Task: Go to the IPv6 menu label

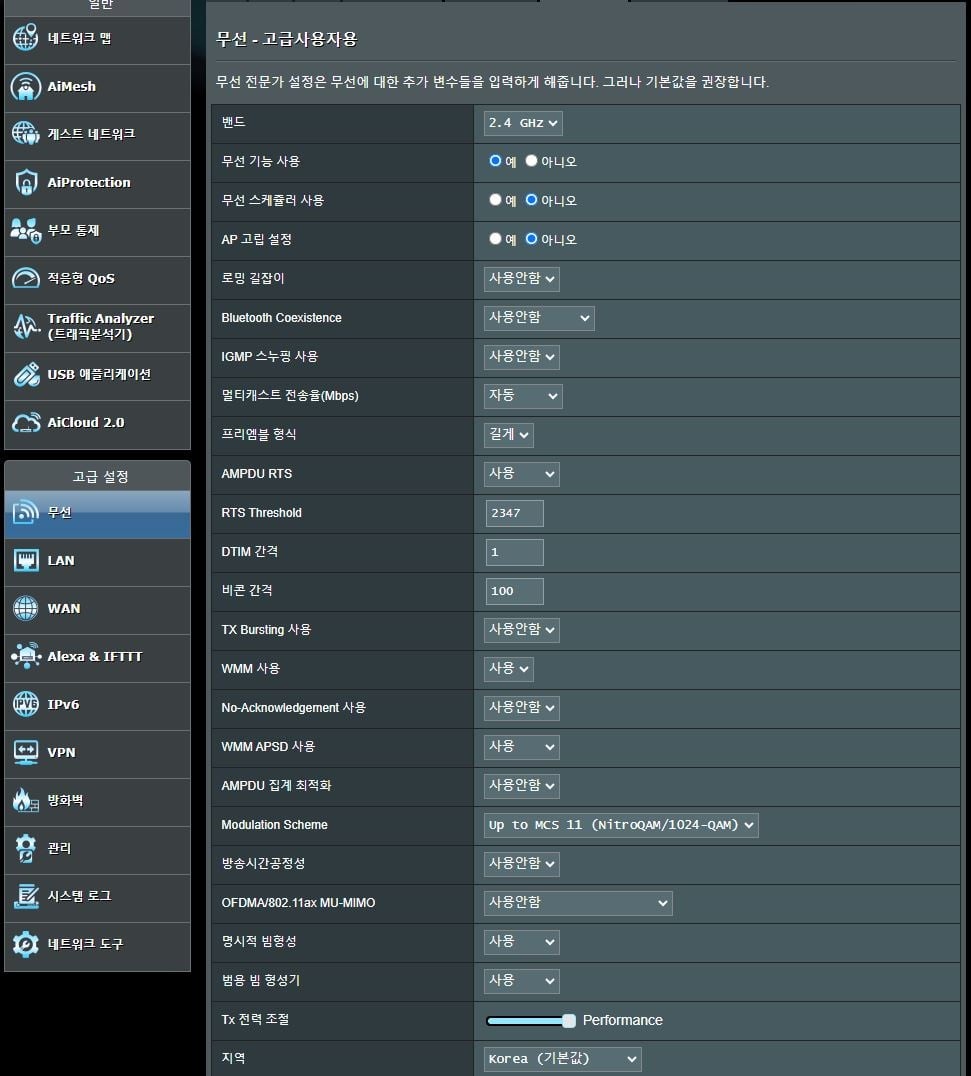Action: (x=63, y=705)
